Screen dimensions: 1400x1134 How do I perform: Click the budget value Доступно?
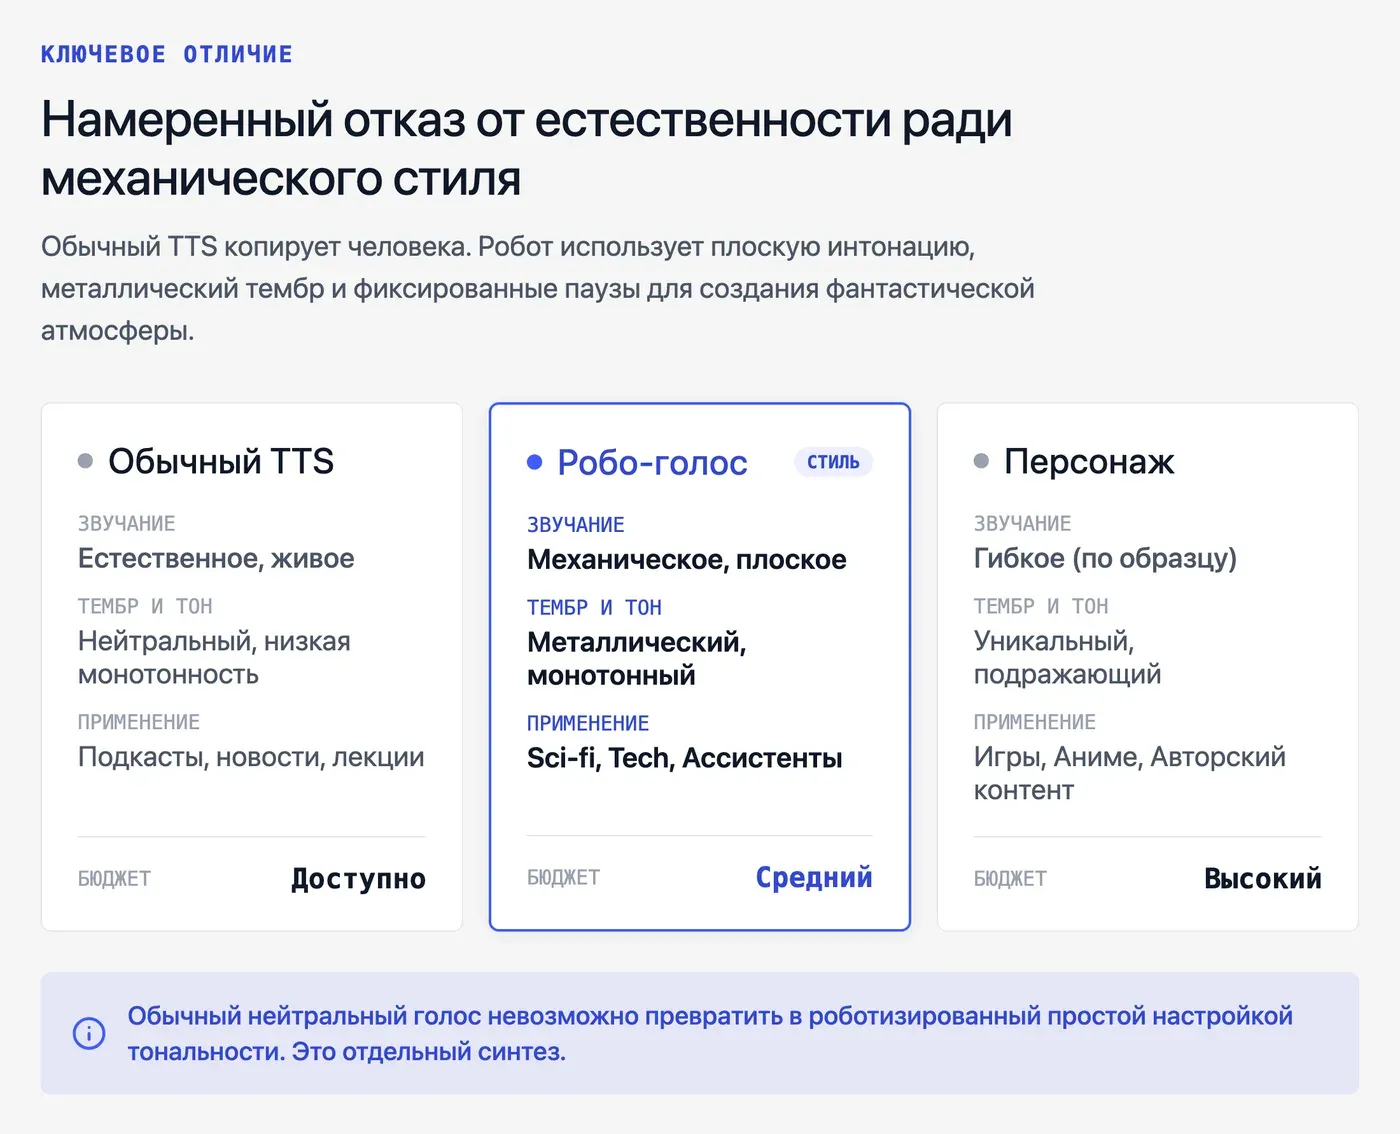pos(358,879)
